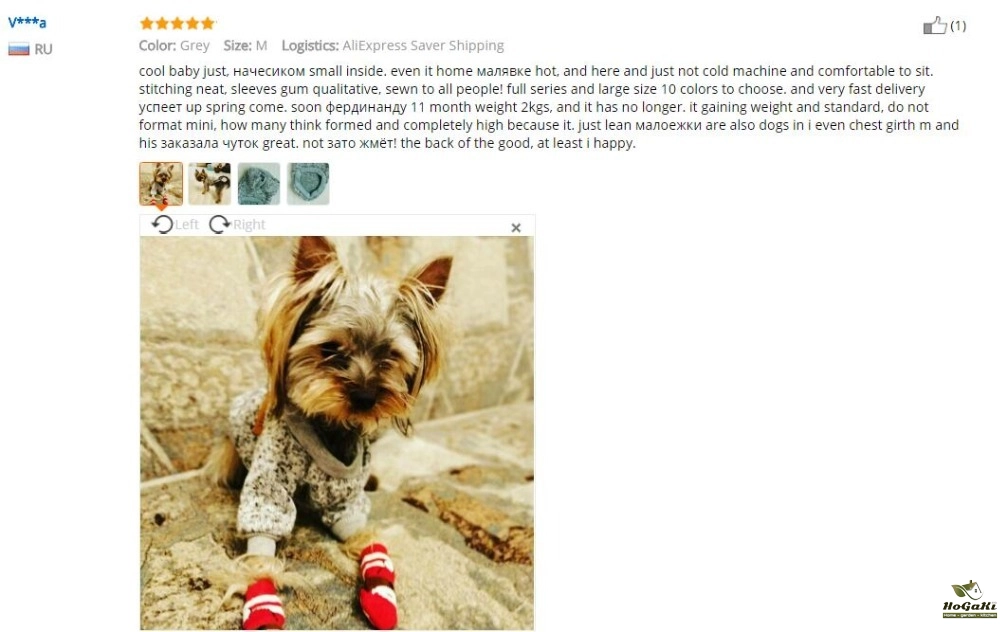Click the helpful count (1)
This screenshot has width=1000, height=632.
958,26
